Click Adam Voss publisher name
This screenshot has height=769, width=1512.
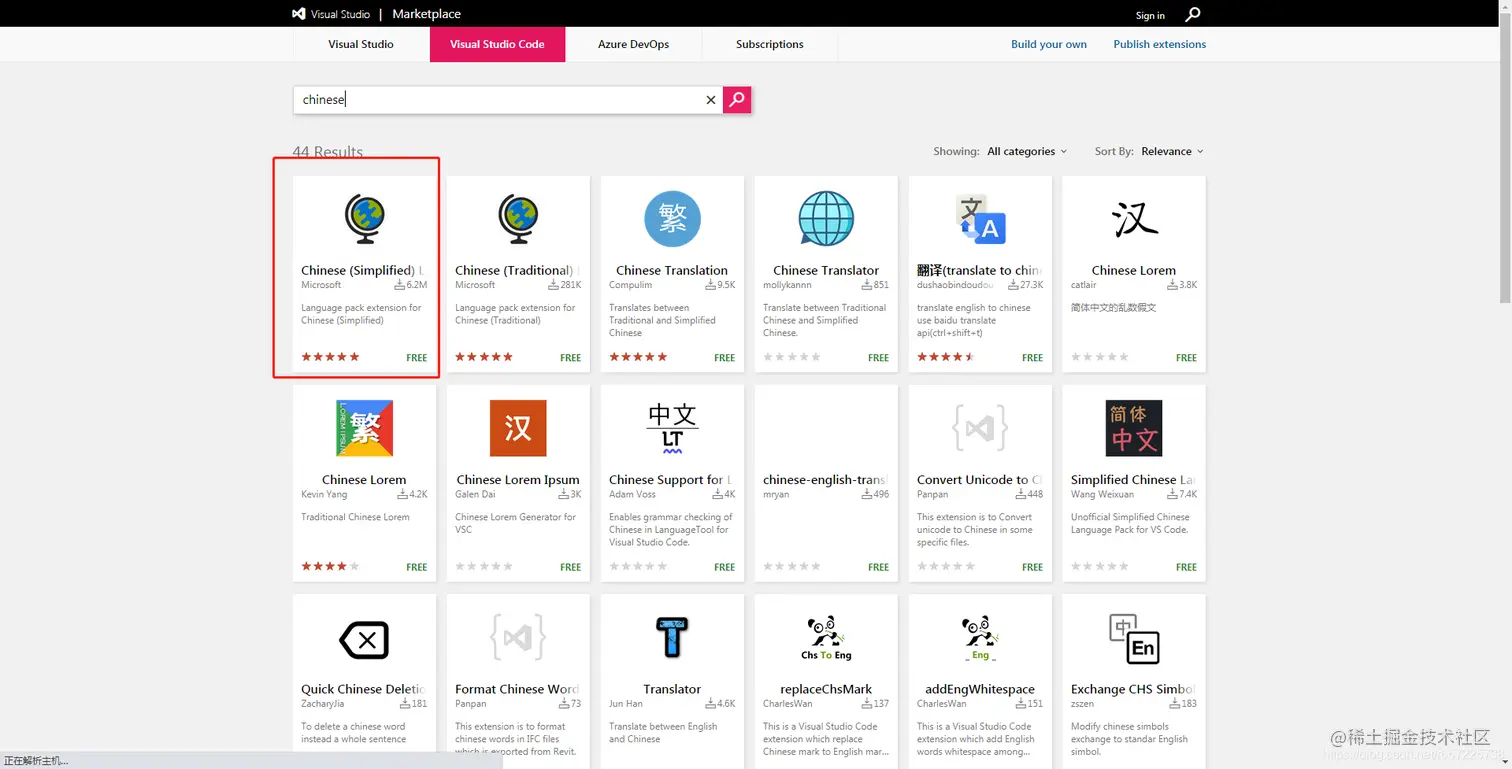click(631, 494)
